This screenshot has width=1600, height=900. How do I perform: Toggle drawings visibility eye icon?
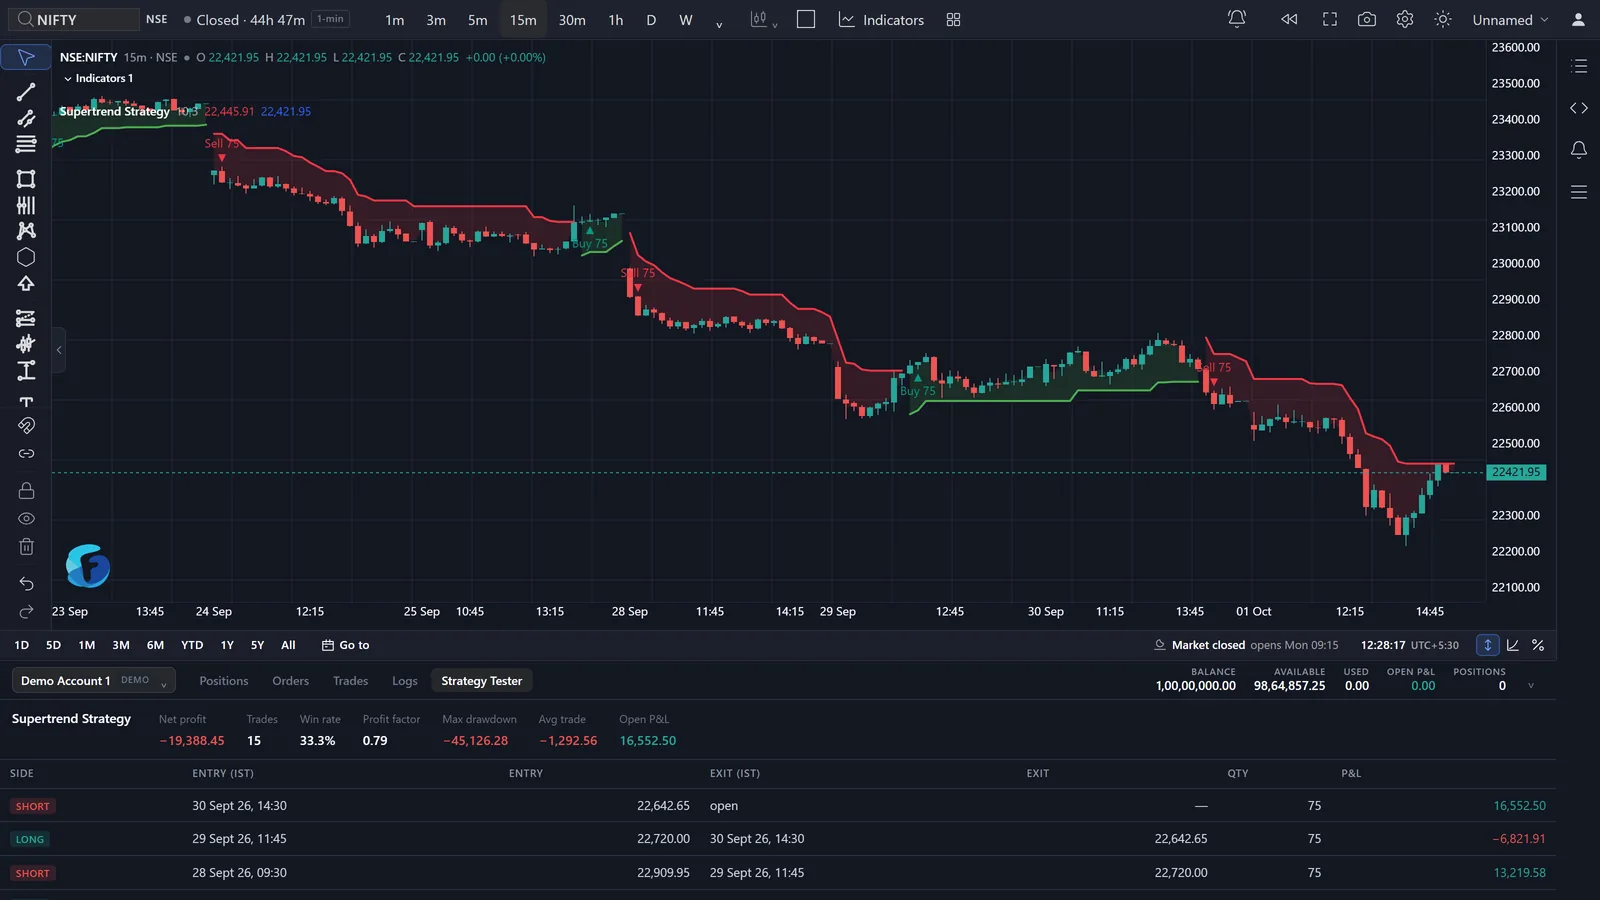(26, 518)
